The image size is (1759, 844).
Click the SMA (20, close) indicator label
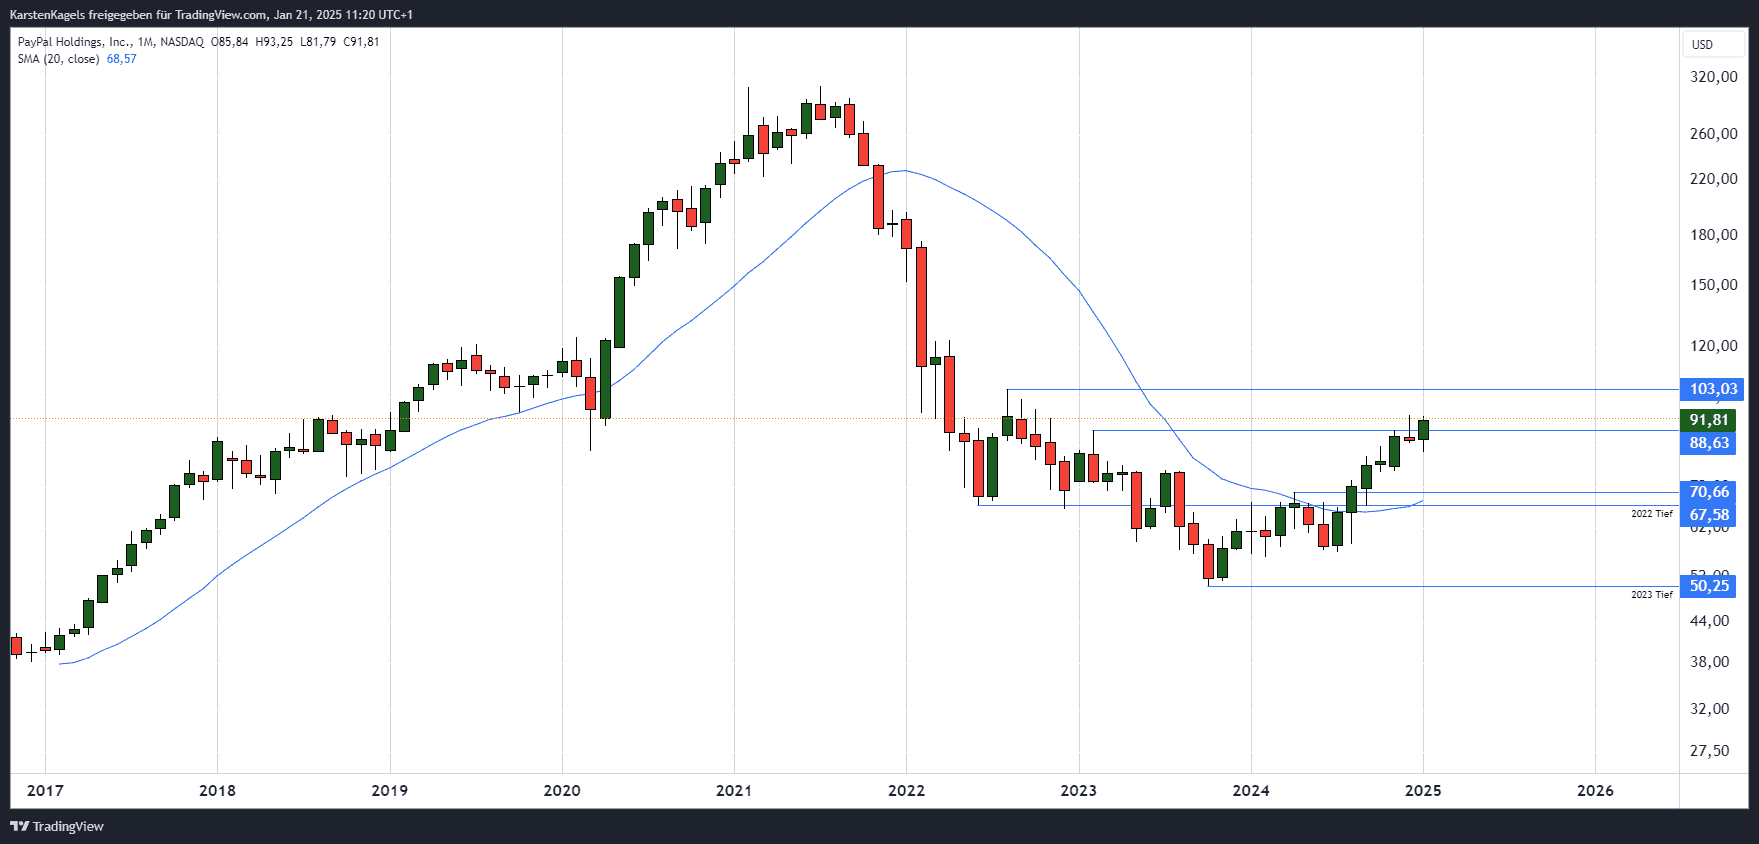coord(58,59)
